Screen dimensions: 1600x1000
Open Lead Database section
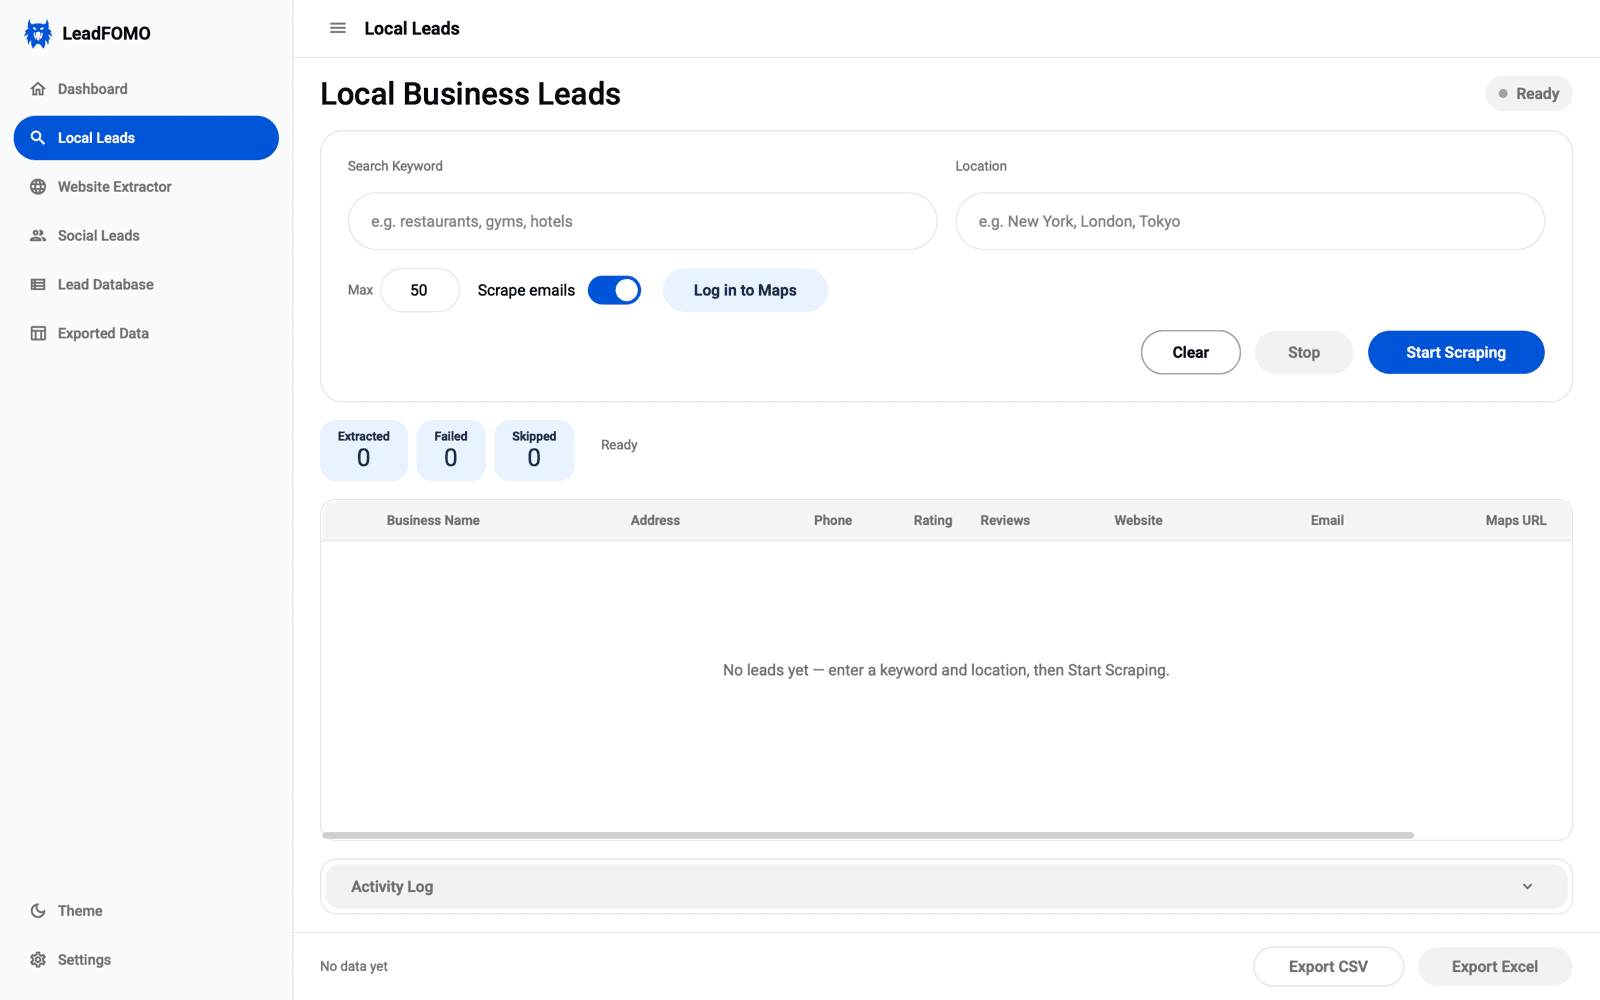(x=146, y=285)
